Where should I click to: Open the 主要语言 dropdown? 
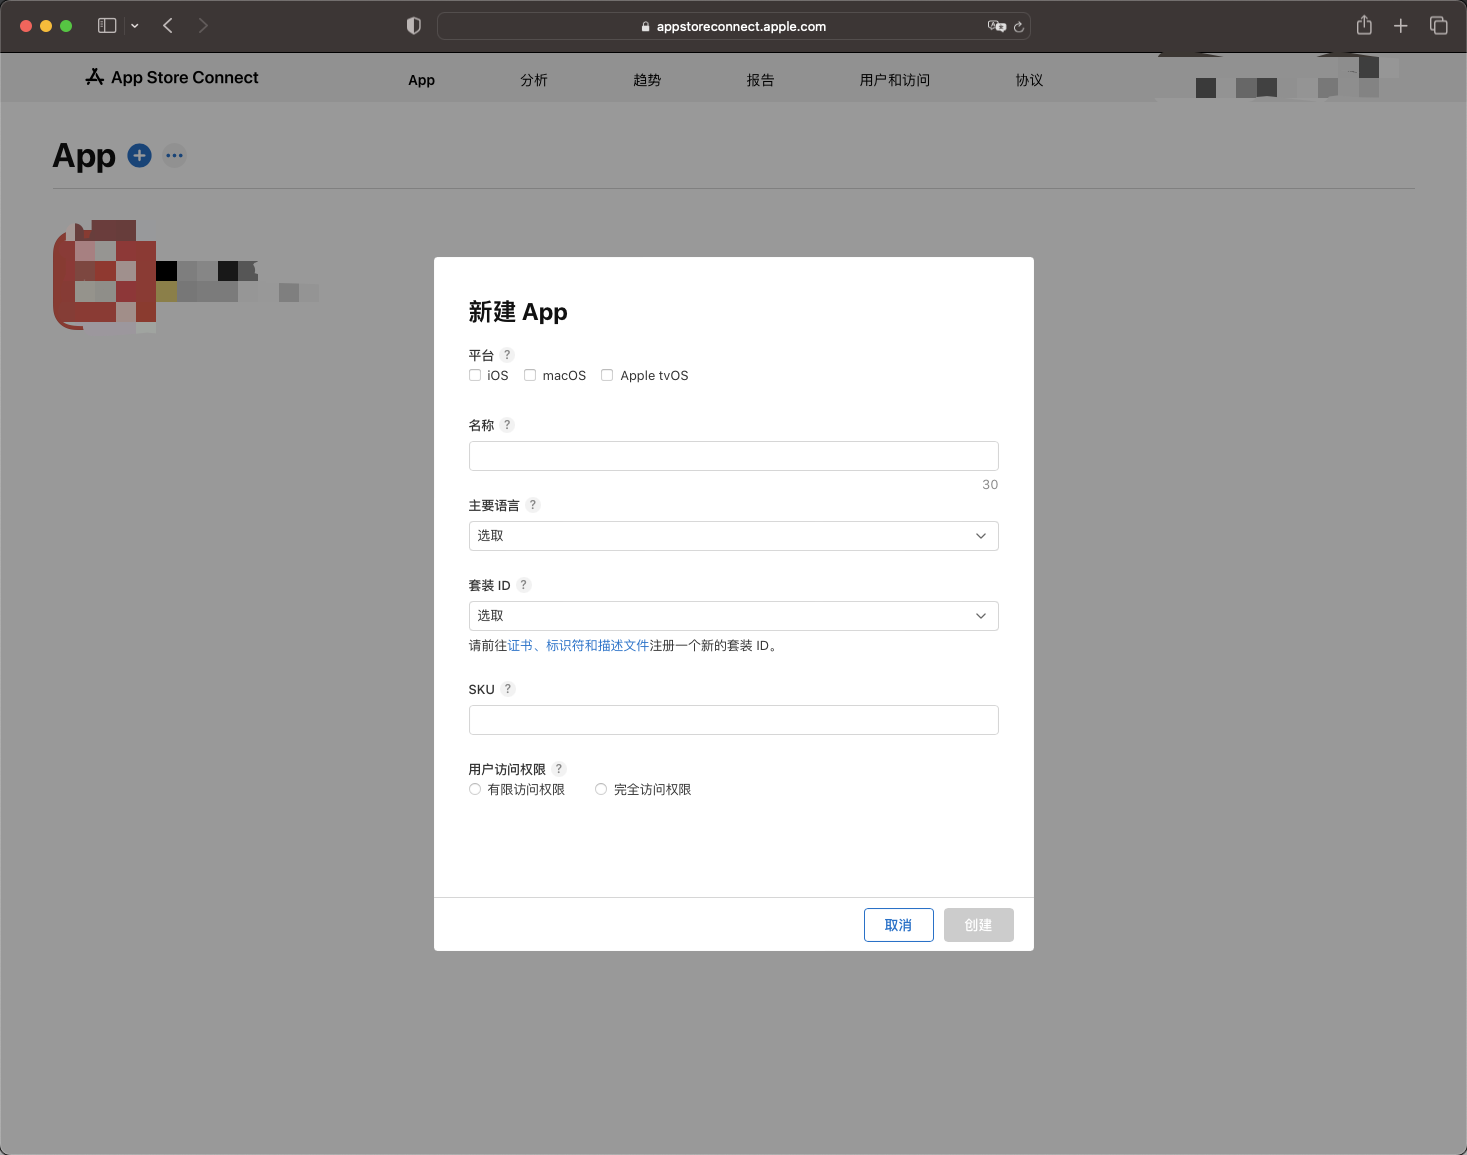click(x=734, y=536)
